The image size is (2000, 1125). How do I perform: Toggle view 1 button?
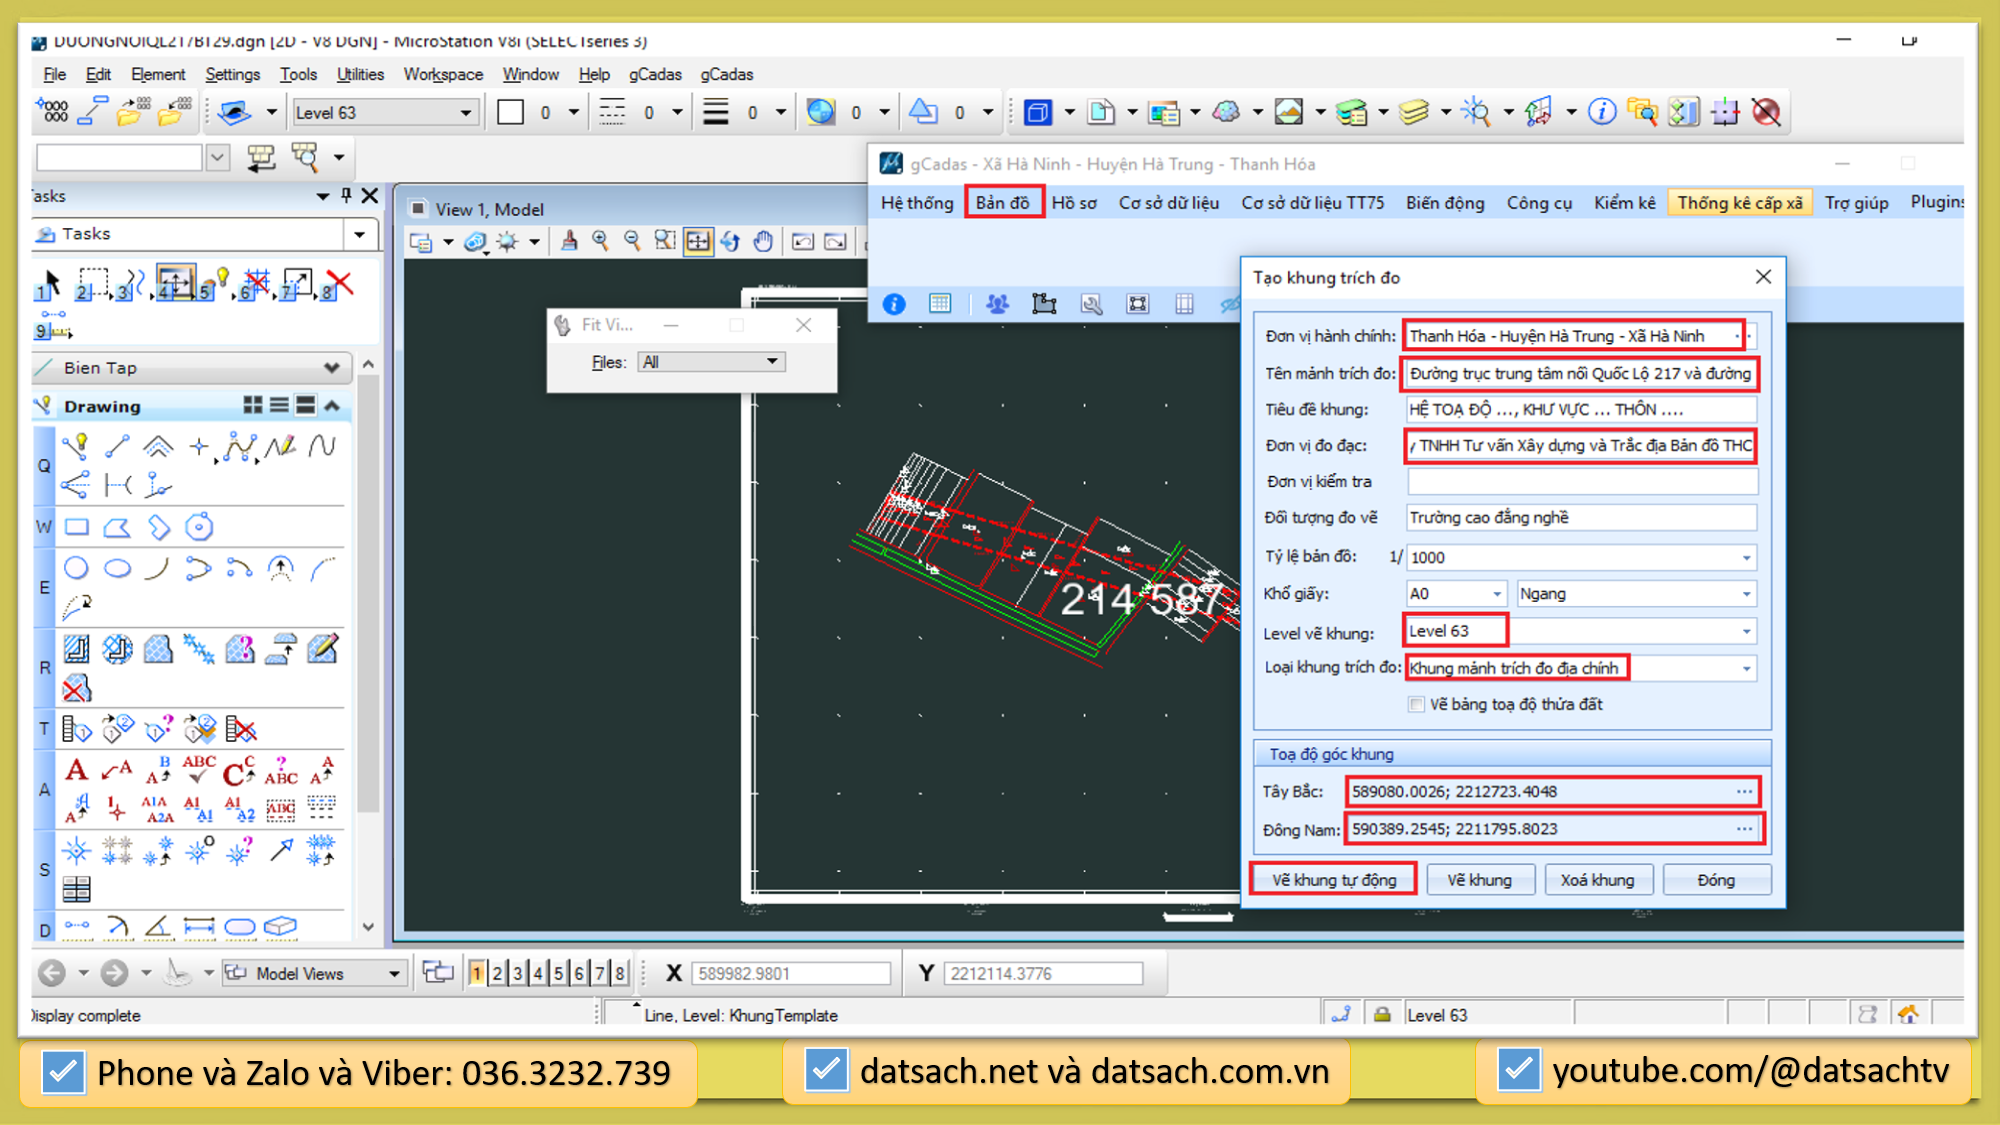coord(477,973)
